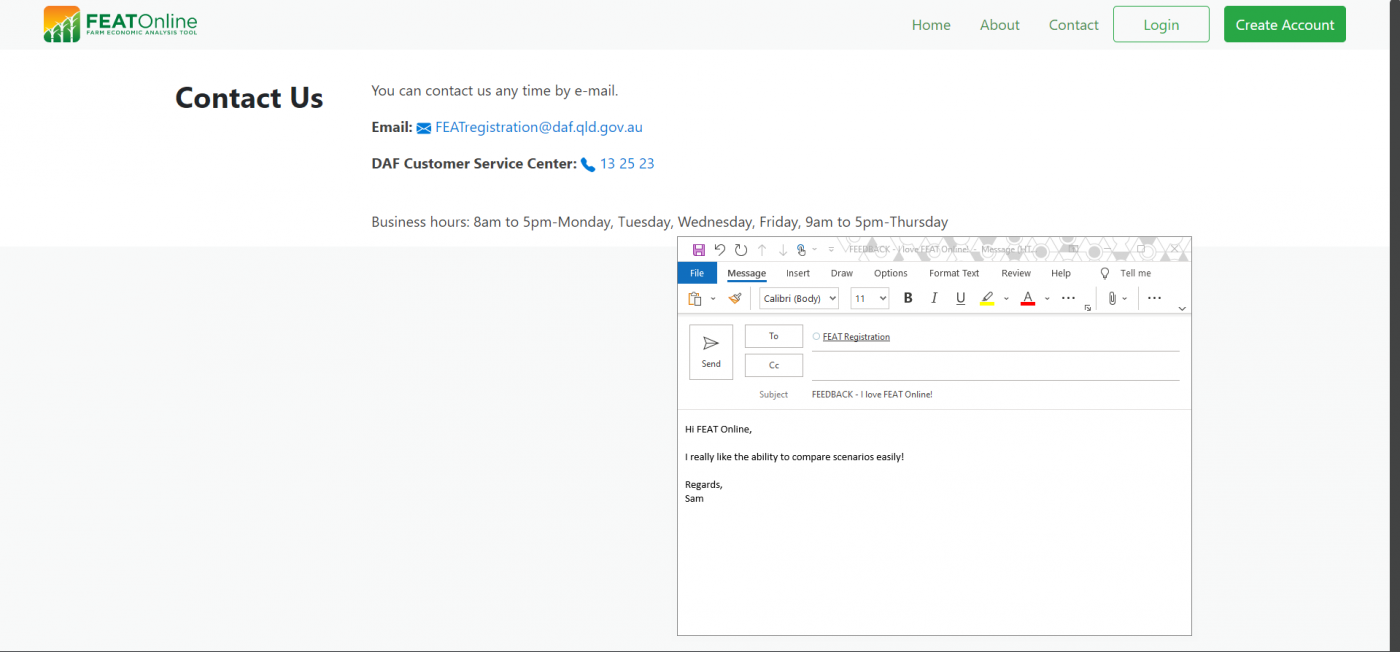Click the Undo arrow icon

720,249
